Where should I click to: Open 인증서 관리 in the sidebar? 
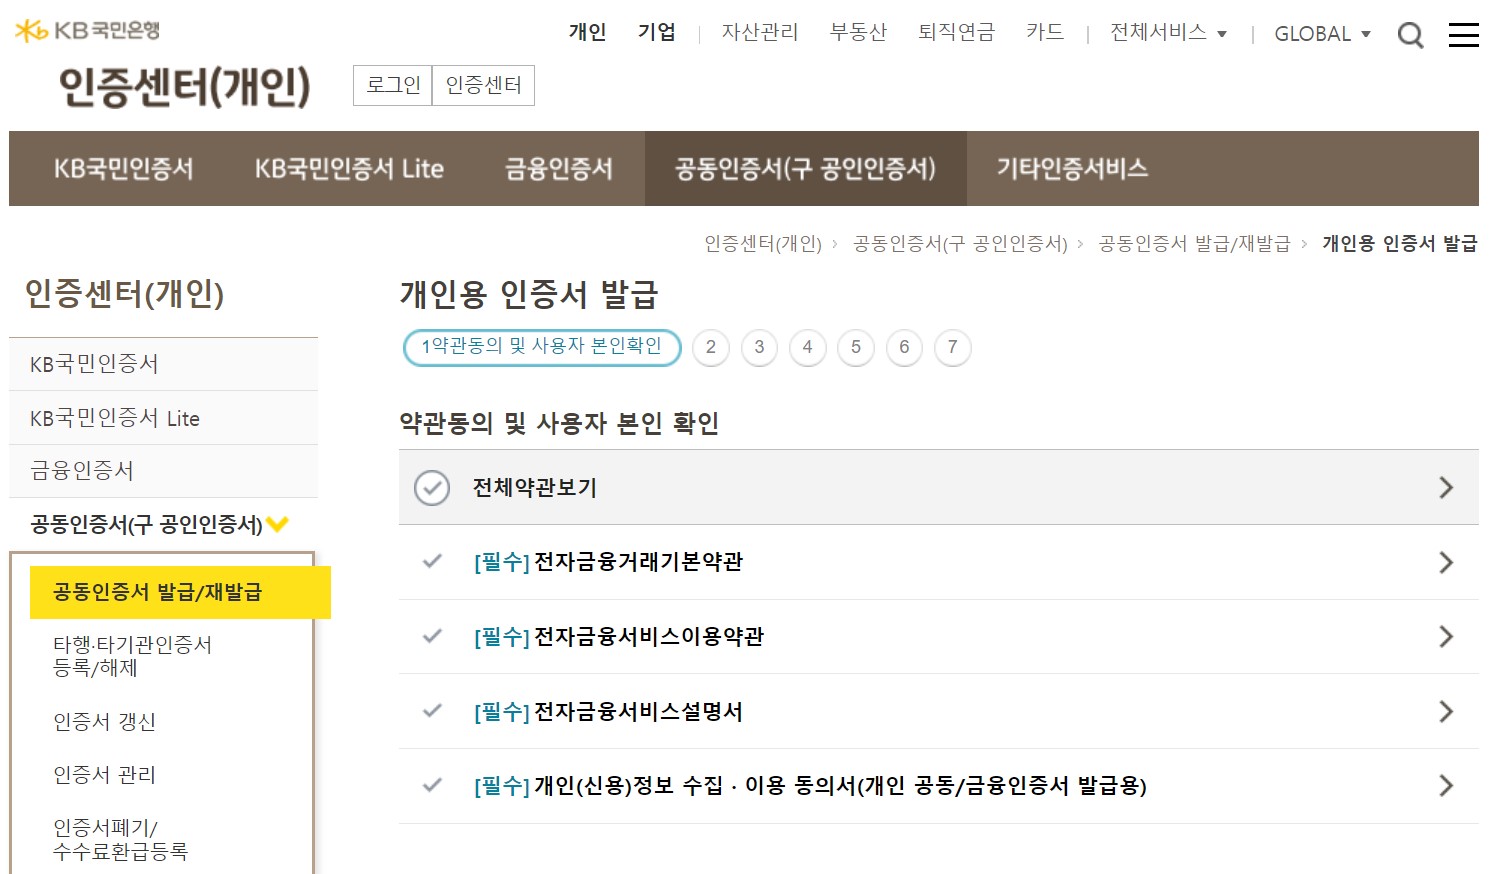pos(103,774)
